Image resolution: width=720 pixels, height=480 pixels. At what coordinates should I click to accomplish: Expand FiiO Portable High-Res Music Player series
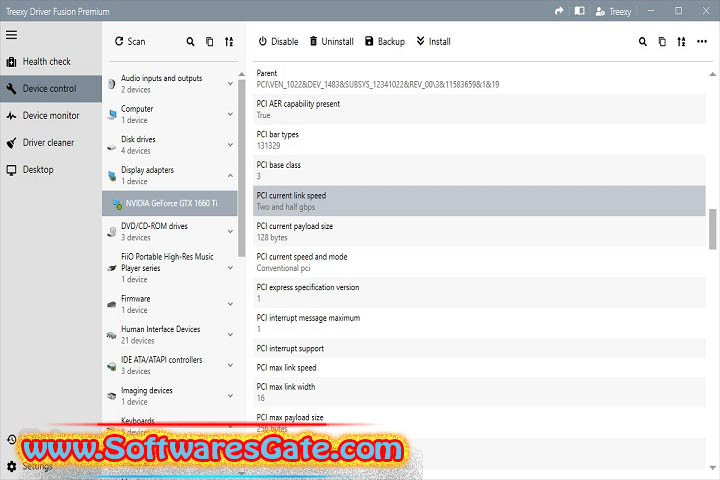pos(231,268)
